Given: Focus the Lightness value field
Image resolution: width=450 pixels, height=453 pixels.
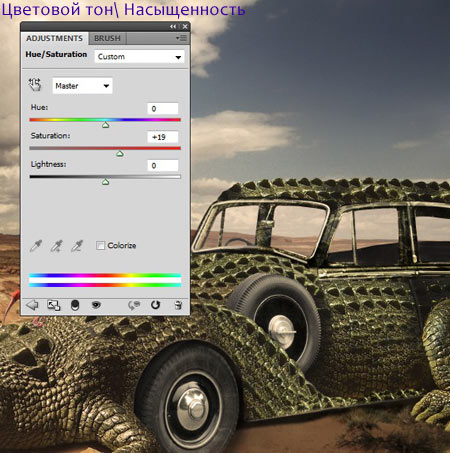Looking at the screenshot, I should pyautogui.click(x=163, y=166).
